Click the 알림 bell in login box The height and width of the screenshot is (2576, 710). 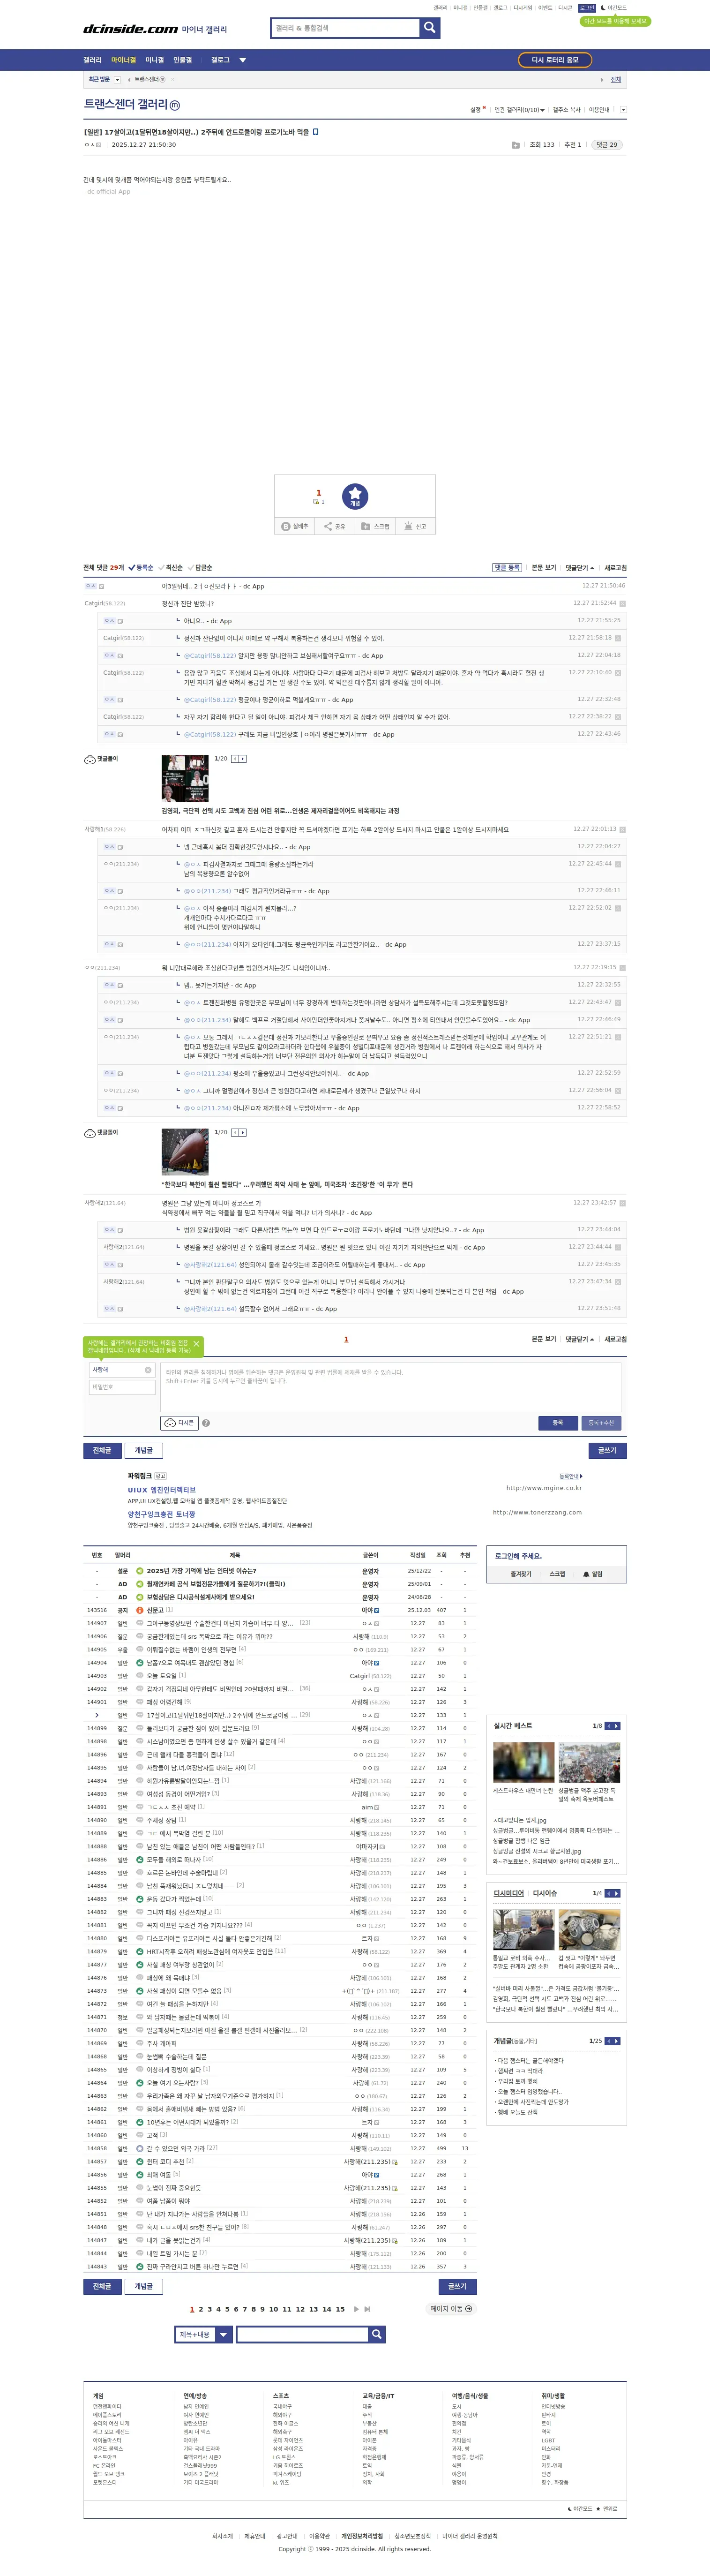(x=592, y=1573)
